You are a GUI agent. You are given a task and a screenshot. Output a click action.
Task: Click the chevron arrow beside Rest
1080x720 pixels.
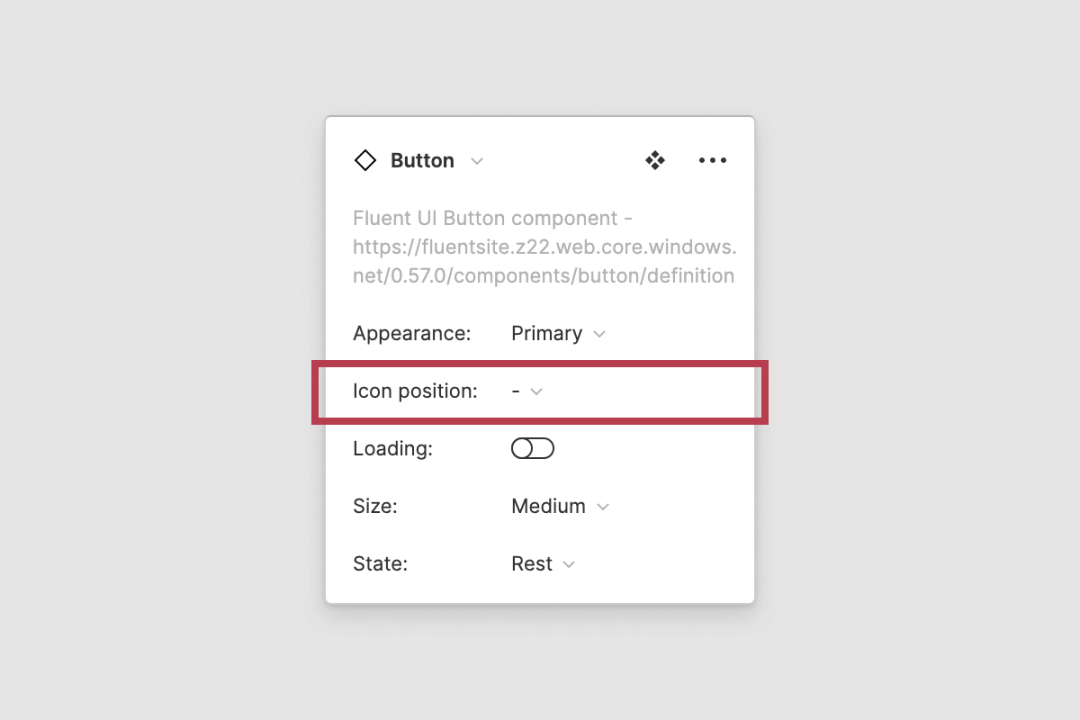click(568, 564)
